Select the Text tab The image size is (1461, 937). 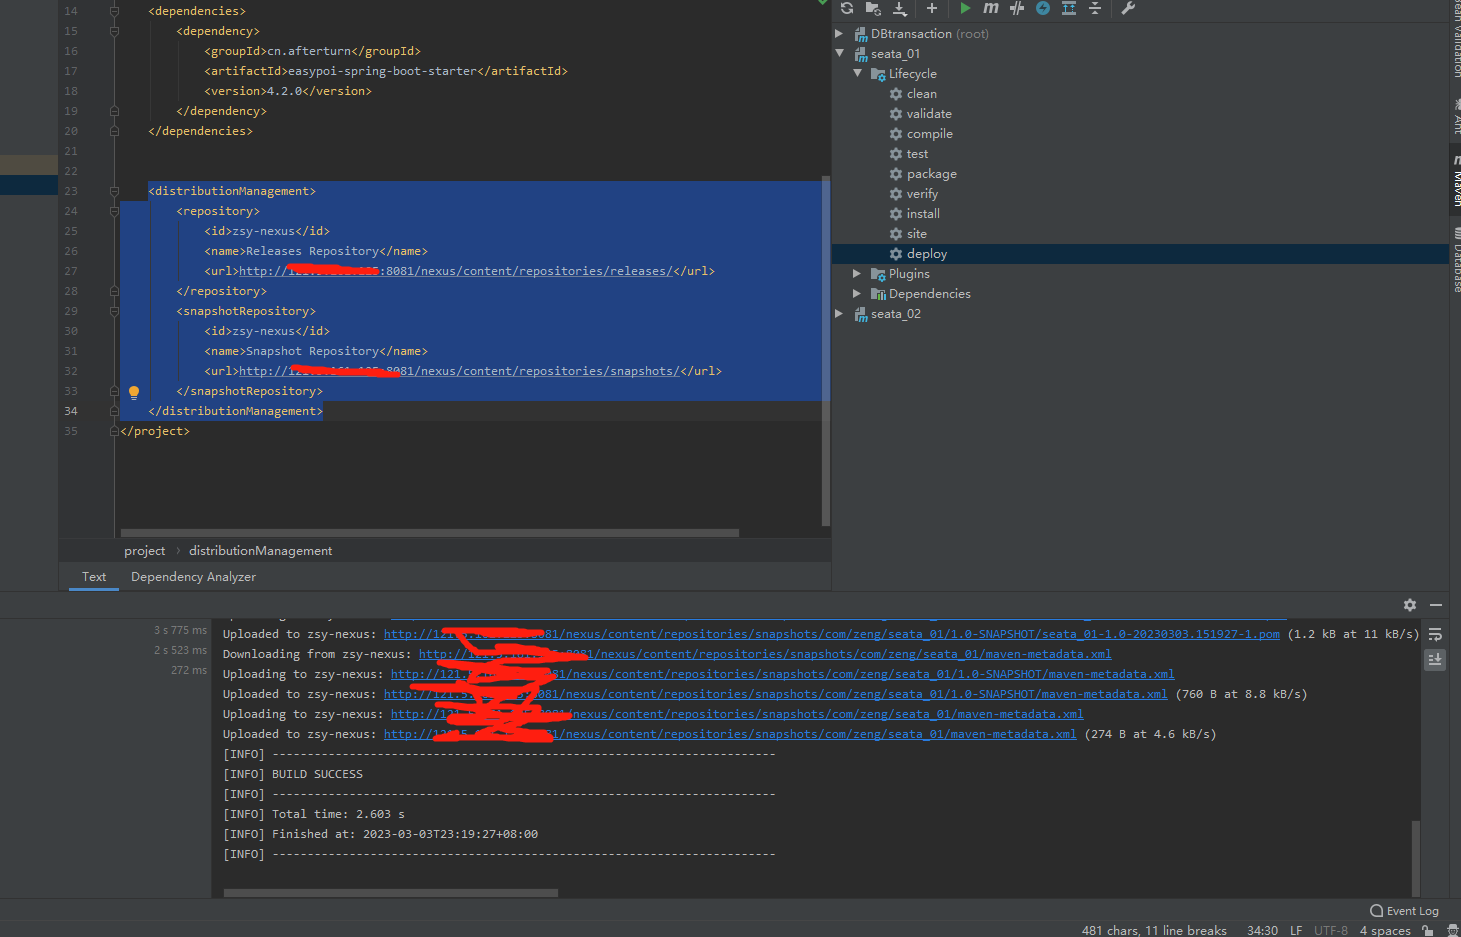tap(93, 577)
